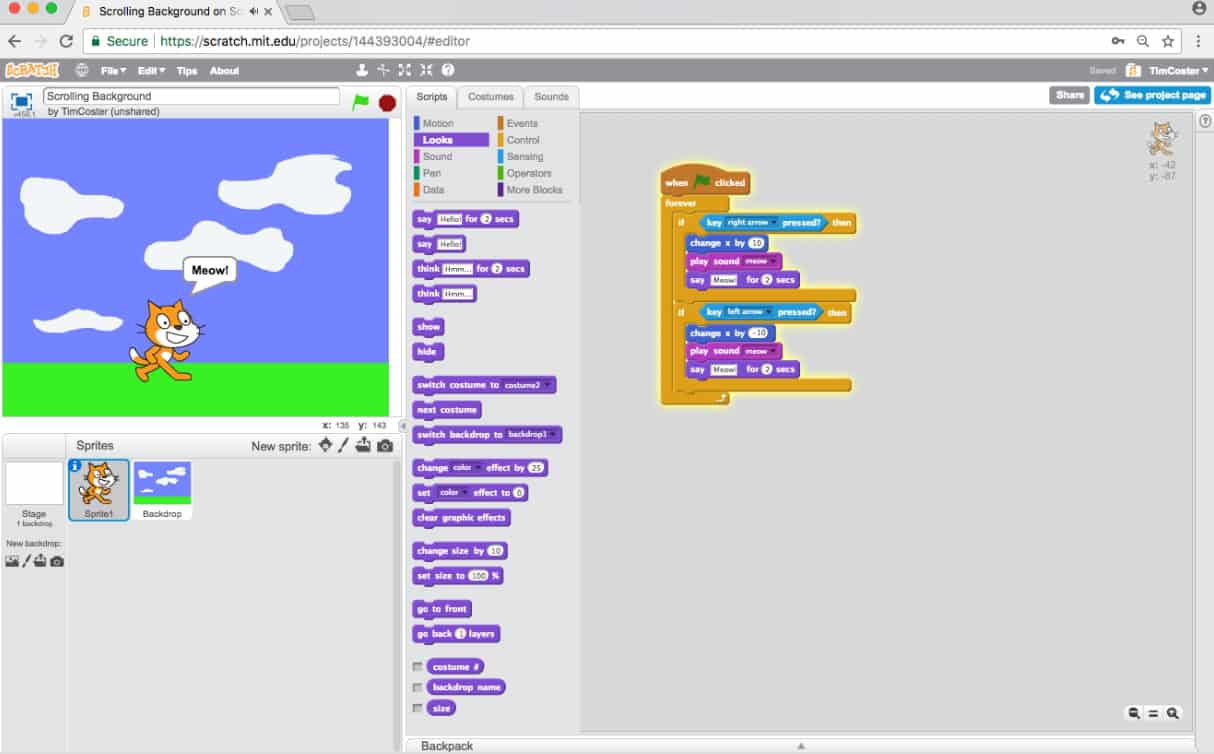
Task: Paint a new backdrop
Action: (x=26, y=561)
